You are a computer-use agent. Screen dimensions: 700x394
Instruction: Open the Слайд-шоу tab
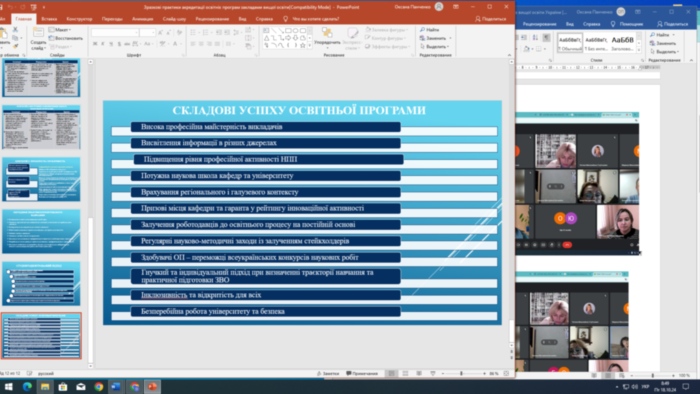coord(174,19)
